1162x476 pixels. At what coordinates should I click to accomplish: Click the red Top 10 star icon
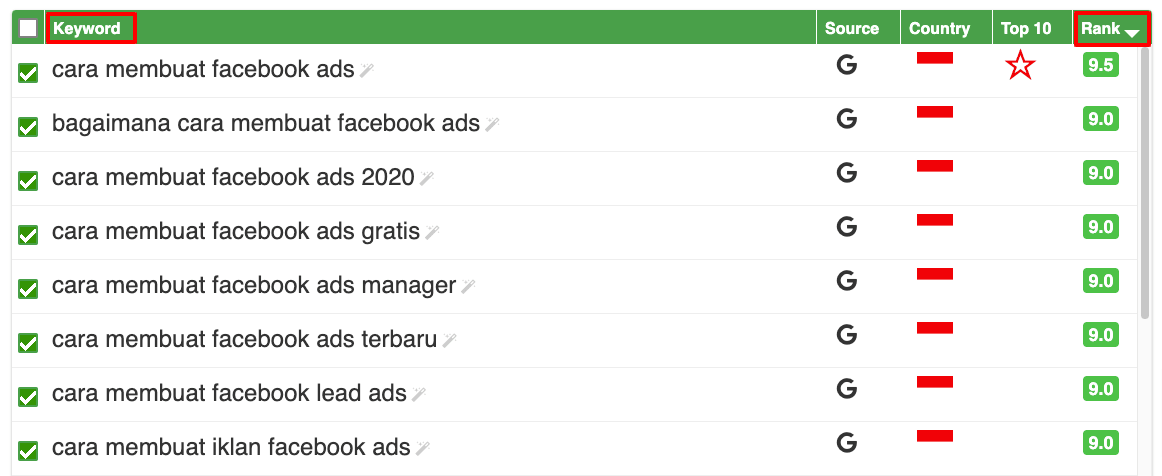tap(1019, 67)
